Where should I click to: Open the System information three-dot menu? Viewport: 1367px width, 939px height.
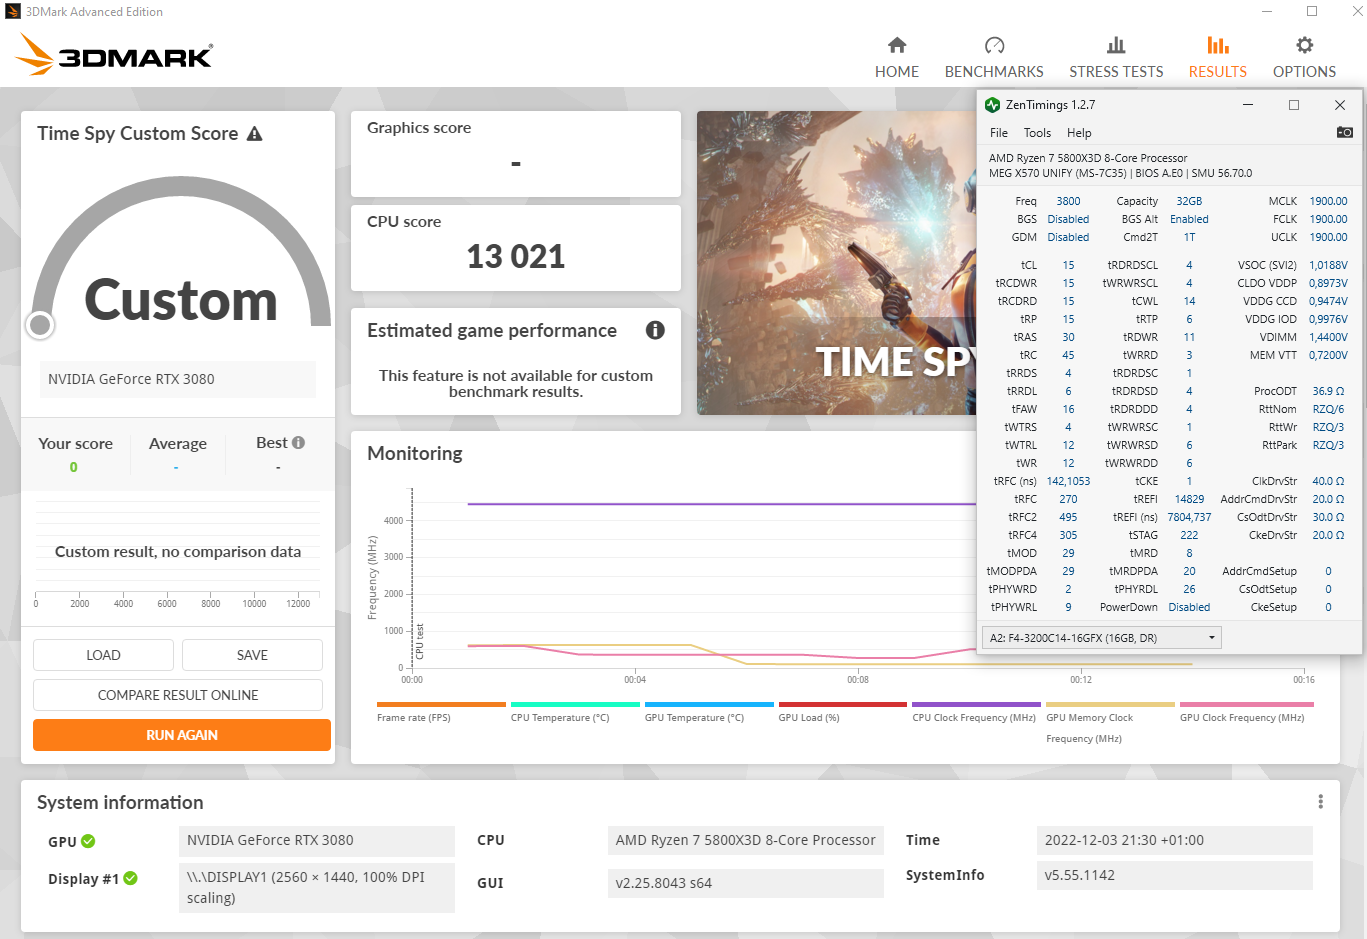pyautogui.click(x=1320, y=802)
